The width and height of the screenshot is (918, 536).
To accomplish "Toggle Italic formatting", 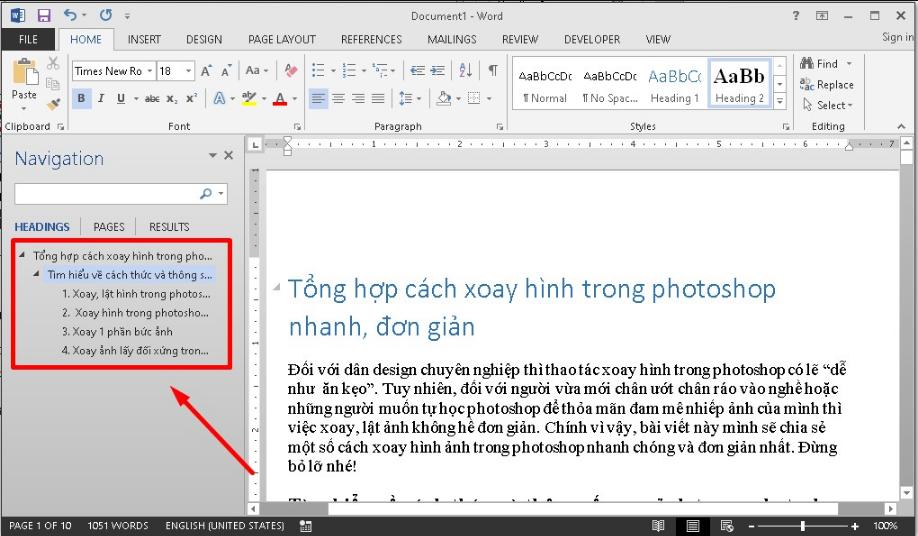I will coord(102,99).
